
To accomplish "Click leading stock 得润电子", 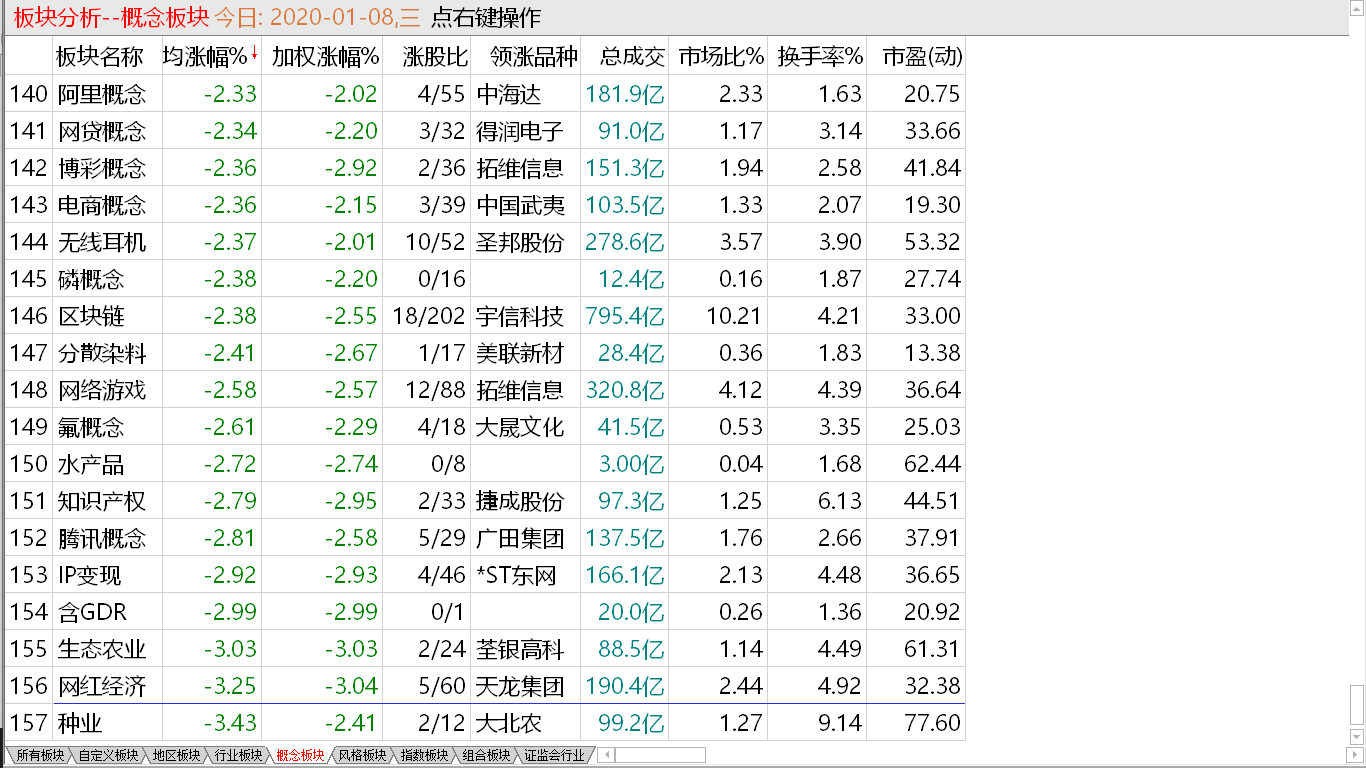I will 521,131.
